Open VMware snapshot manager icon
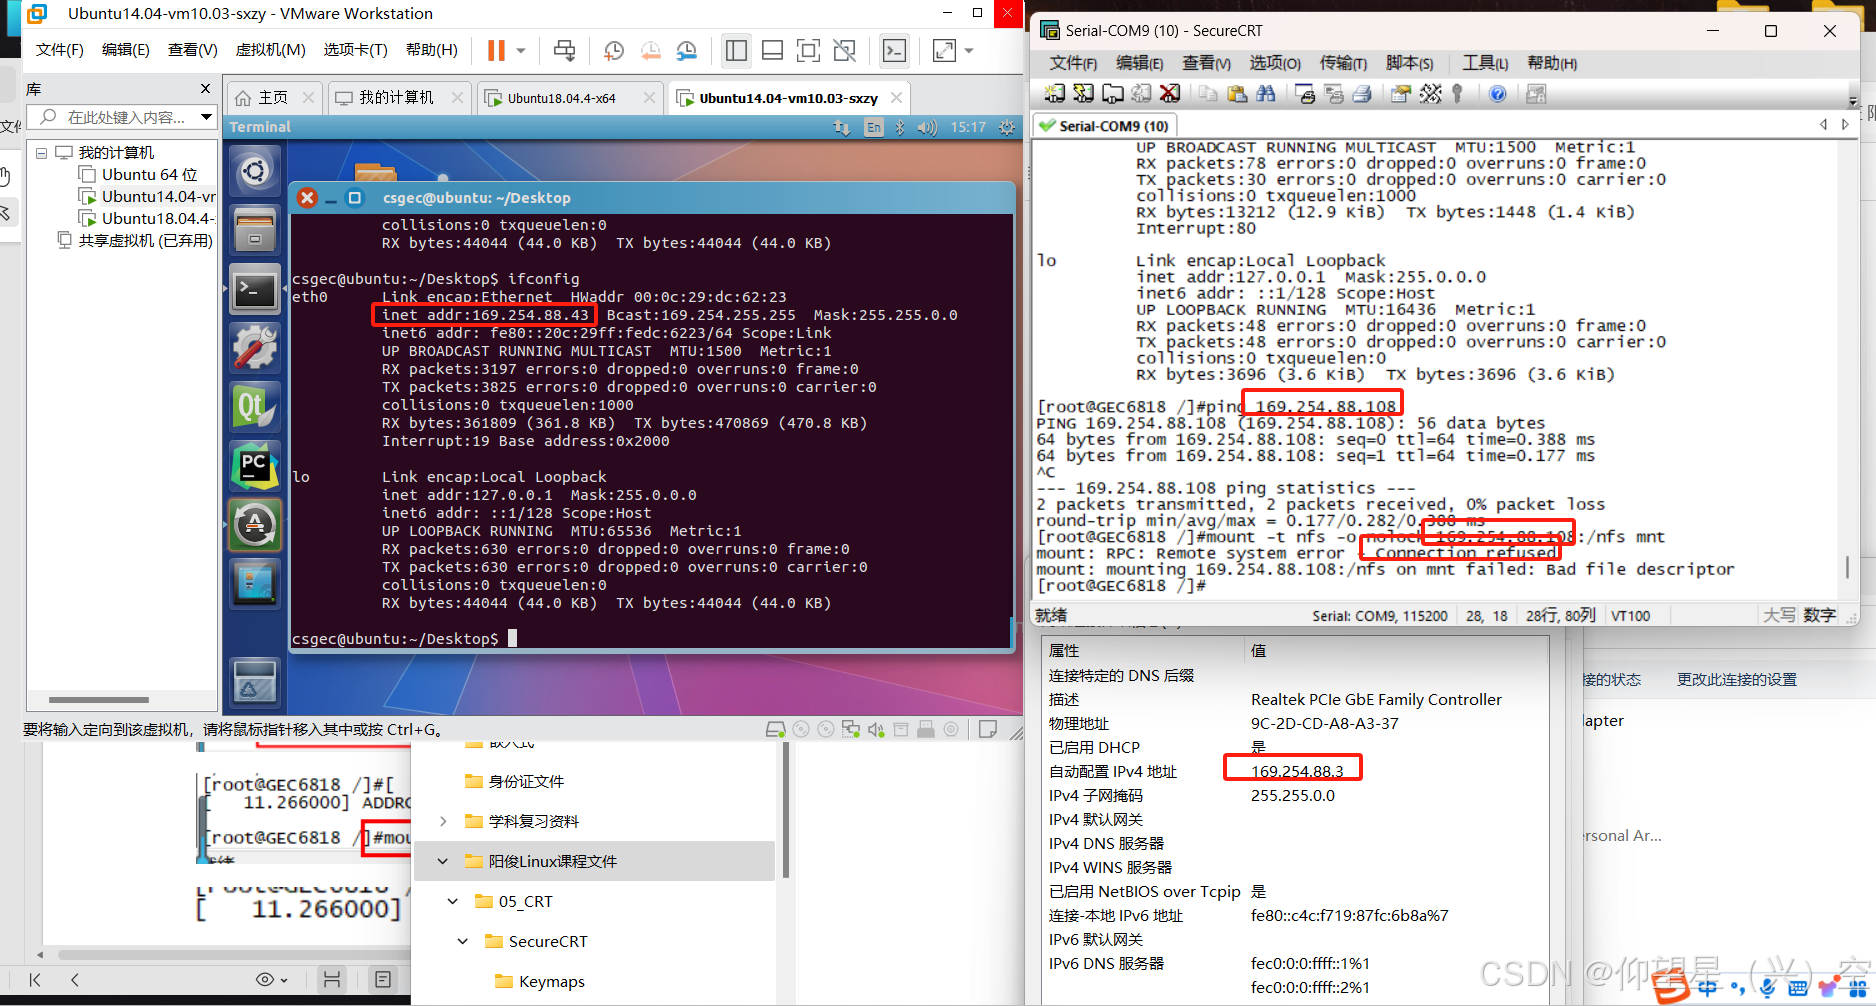Viewport: 1876px width, 1006px height. (x=687, y=50)
